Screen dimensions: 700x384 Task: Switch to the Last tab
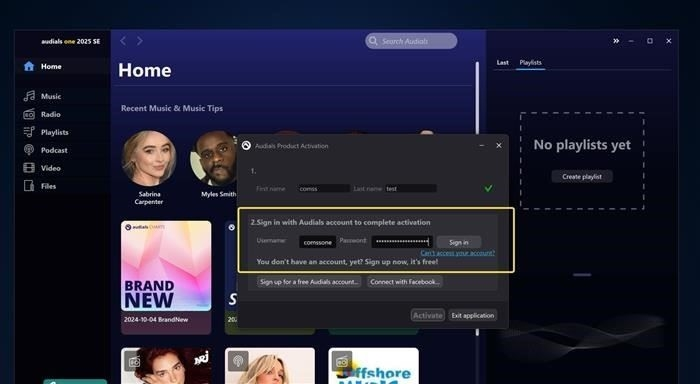tap(503, 63)
